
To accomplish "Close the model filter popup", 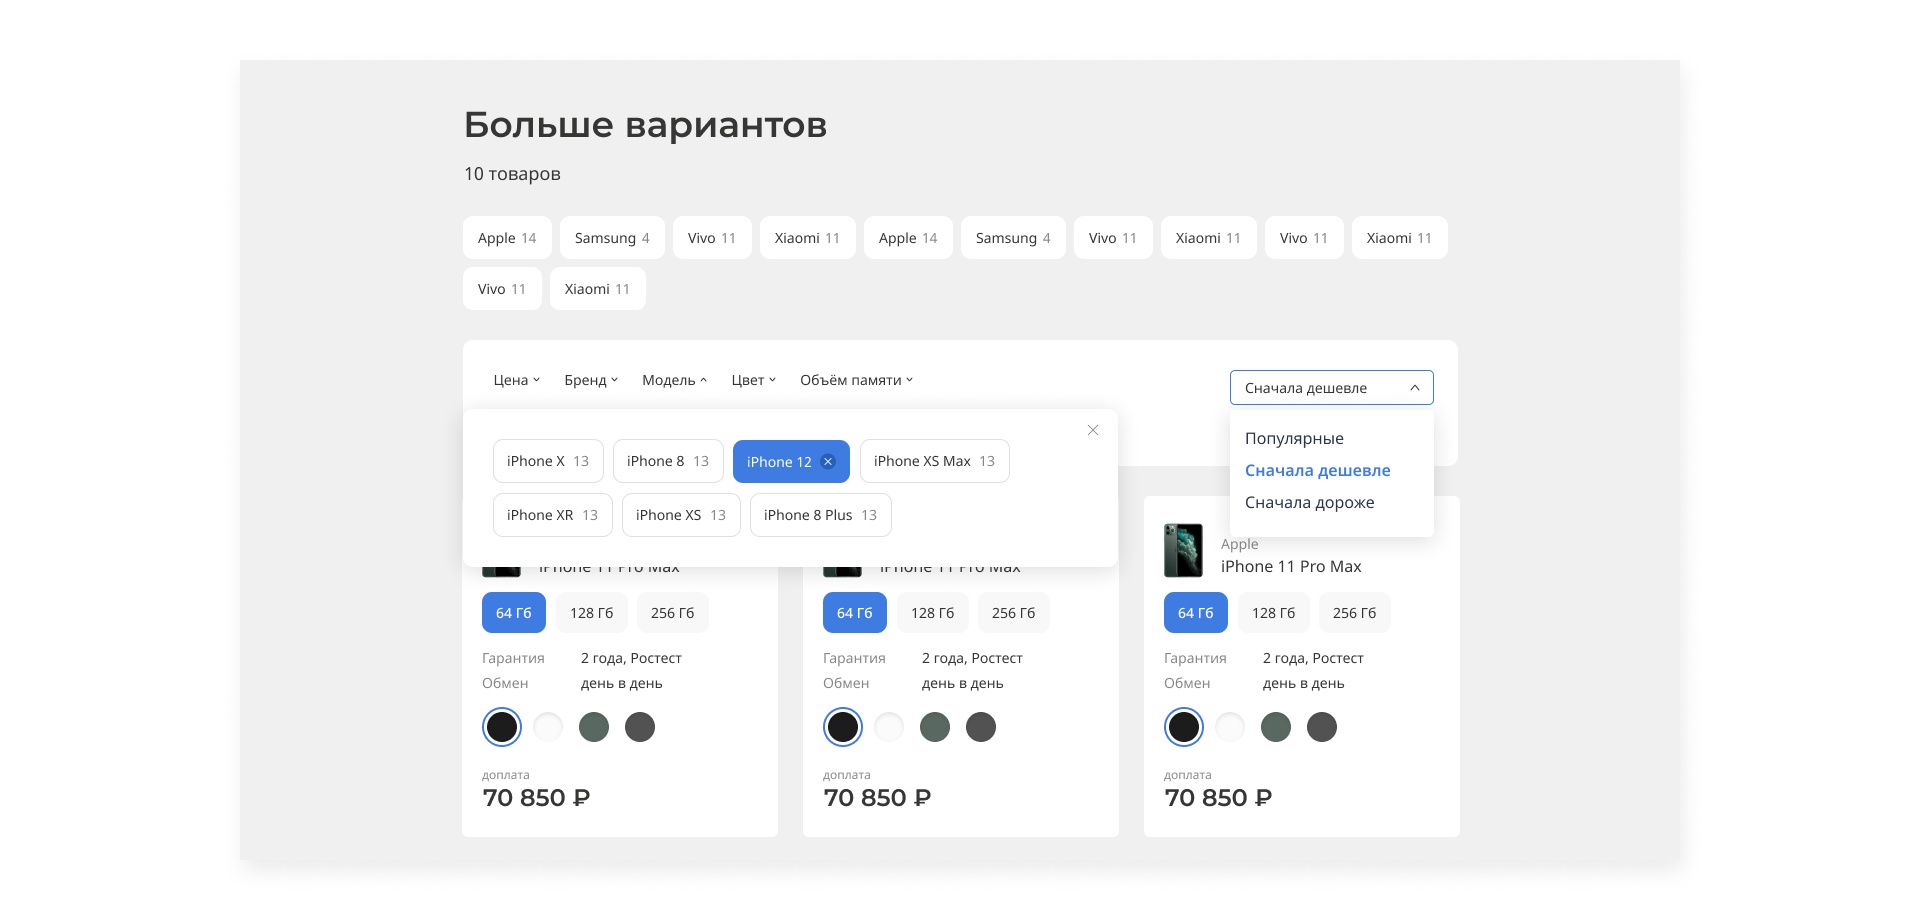I will (x=1093, y=430).
